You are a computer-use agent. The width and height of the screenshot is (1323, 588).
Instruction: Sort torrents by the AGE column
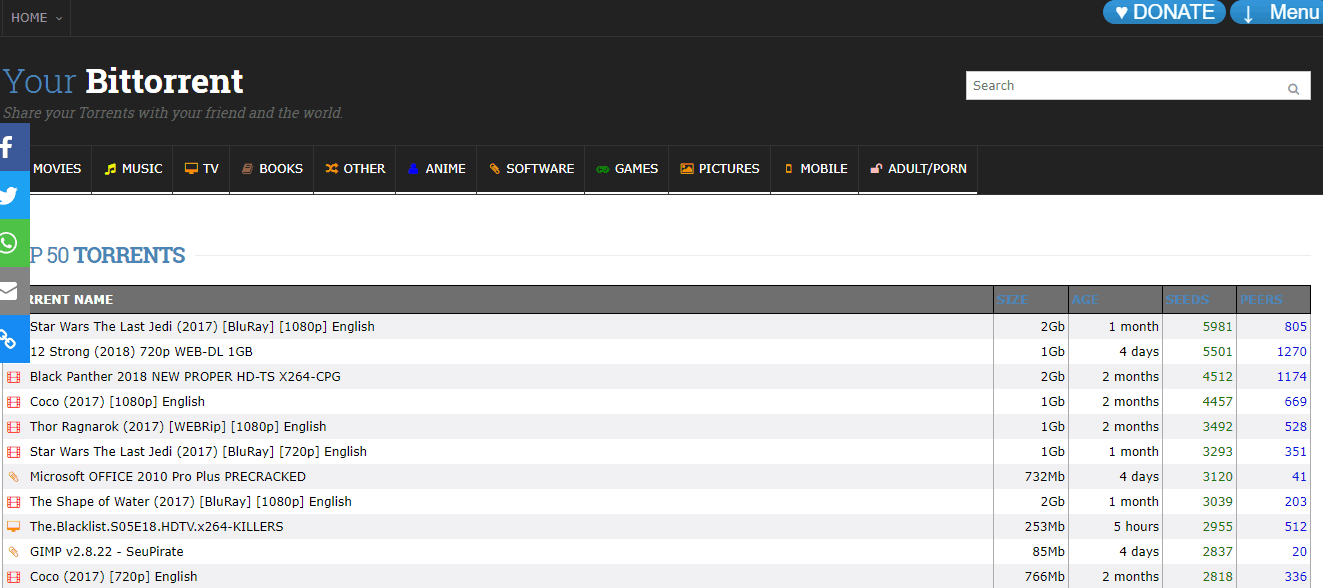pos(1085,300)
